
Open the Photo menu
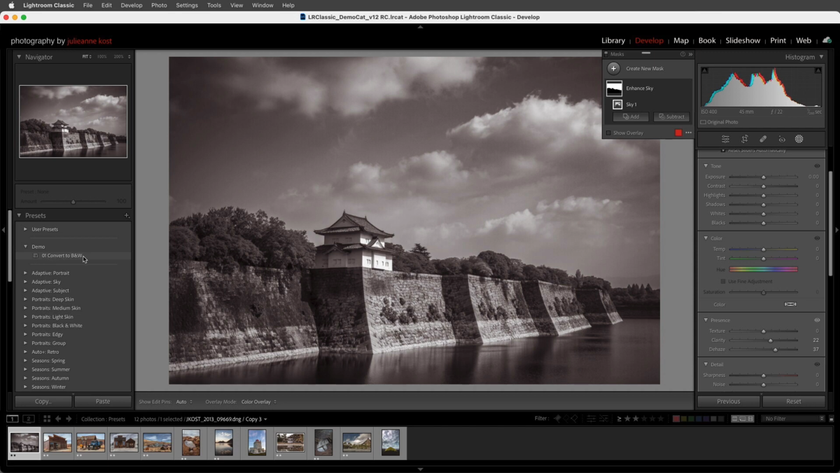[x=159, y=5]
